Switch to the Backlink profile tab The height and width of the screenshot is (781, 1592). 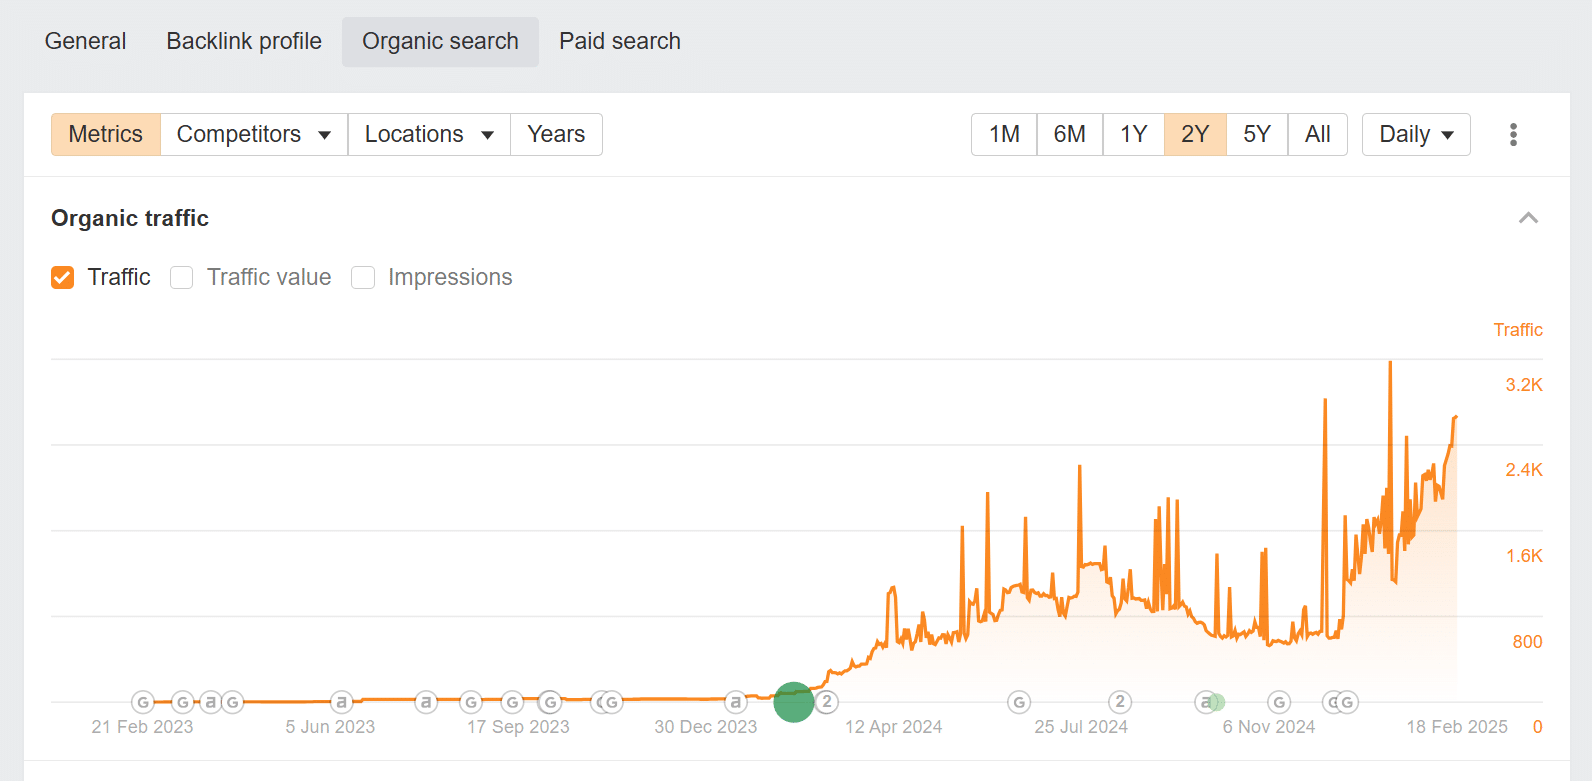pyautogui.click(x=244, y=42)
